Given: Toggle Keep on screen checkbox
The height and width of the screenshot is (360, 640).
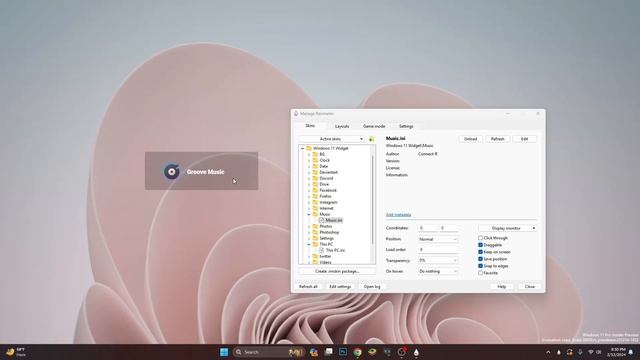Looking at the screenshot, I should point(480,252).
